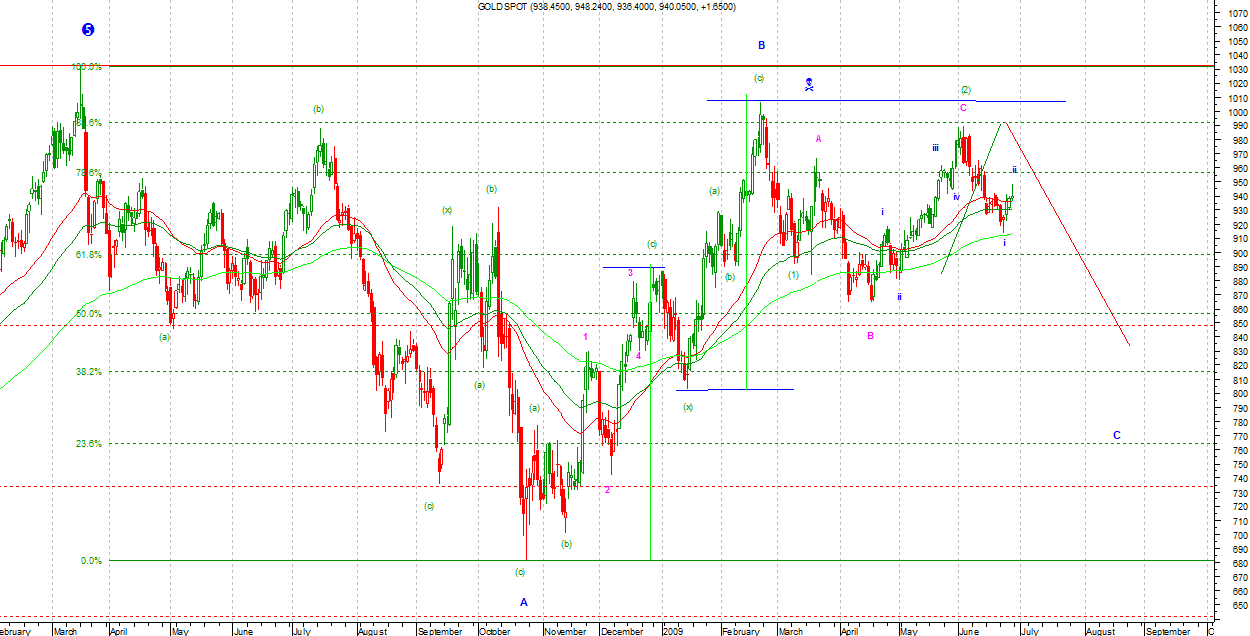Select the blue circled 5 wave marker
1250x636 pixels.
(88, 30)
